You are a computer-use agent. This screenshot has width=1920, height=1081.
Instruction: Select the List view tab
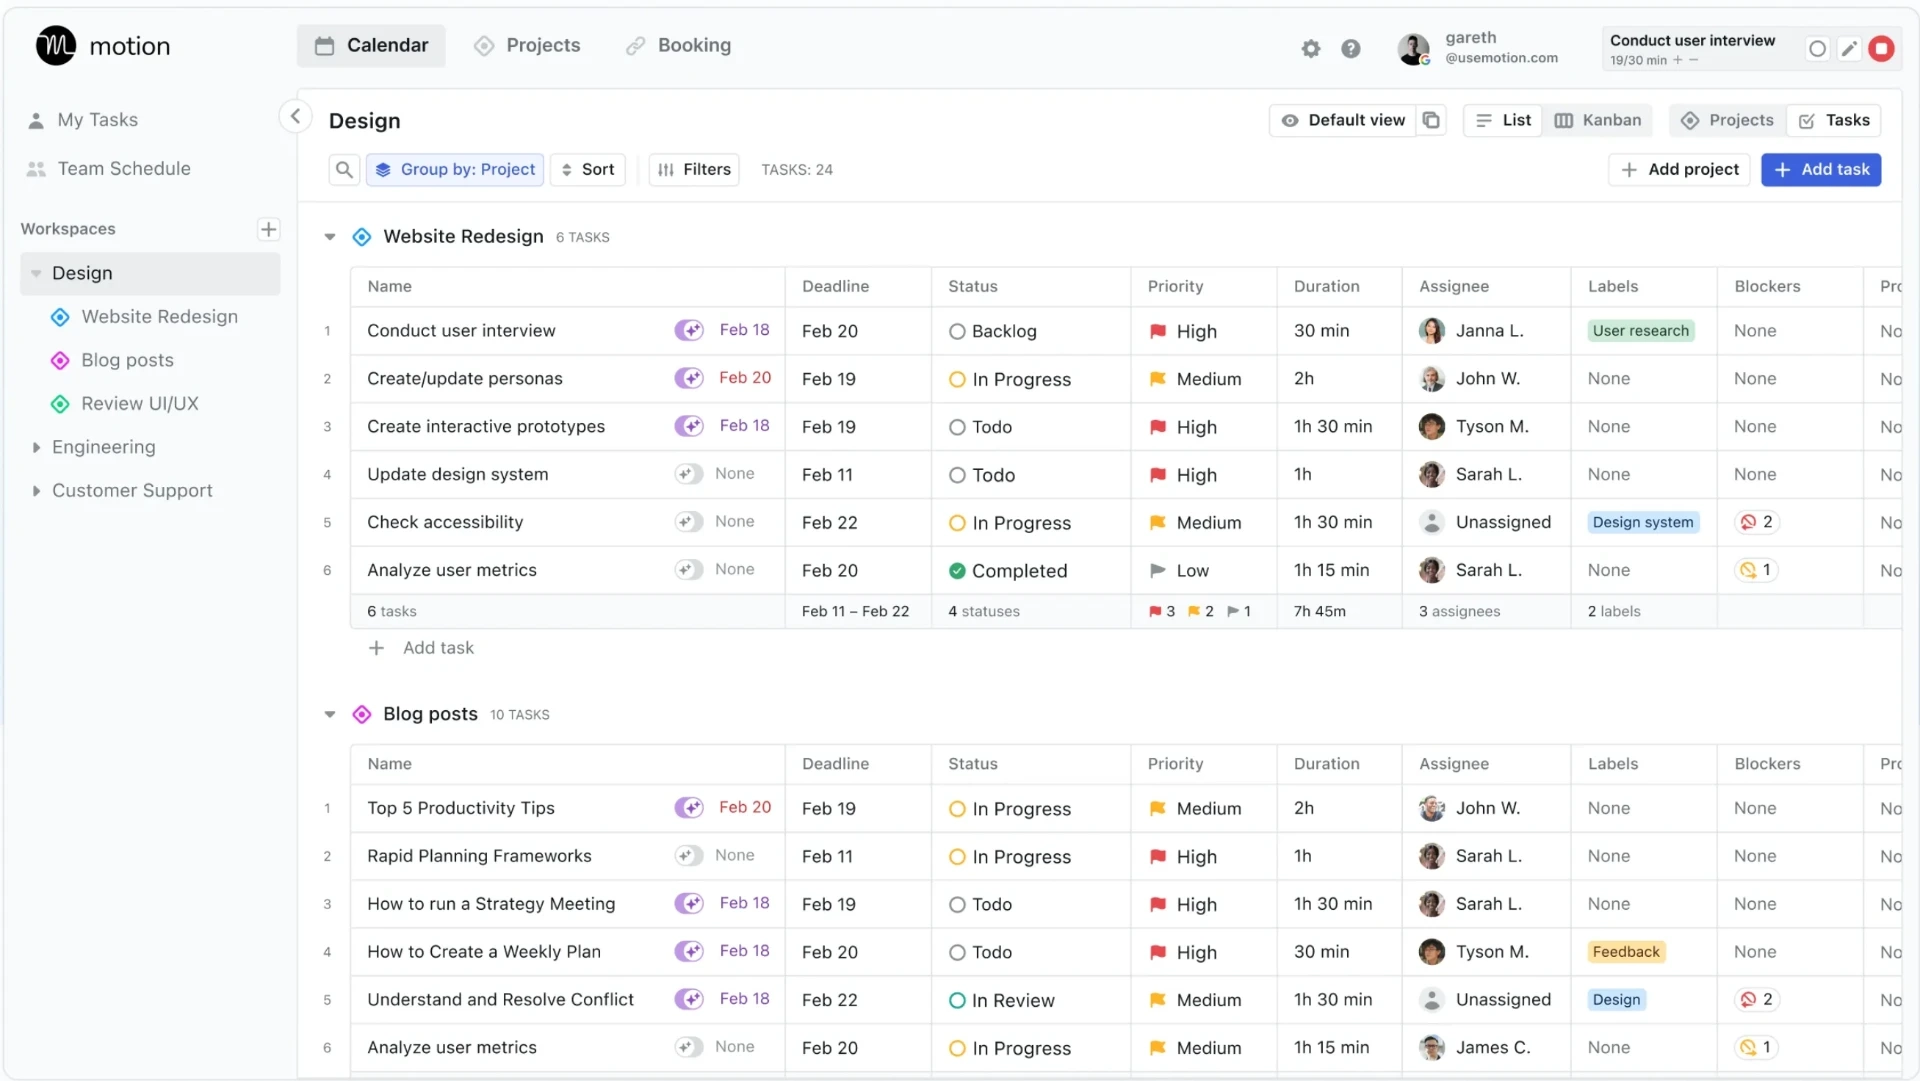[x=1503, y=120]
